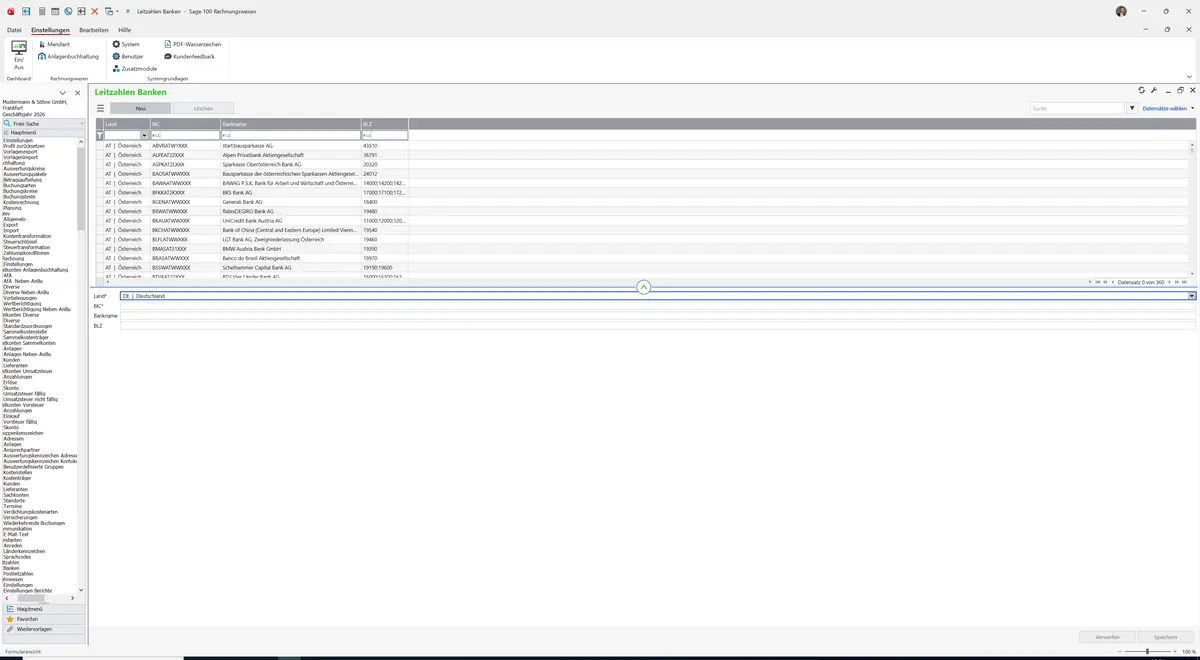Open the Land filter dropdown in the grid
Screen dimensions: 1200x660
(144, 135)
